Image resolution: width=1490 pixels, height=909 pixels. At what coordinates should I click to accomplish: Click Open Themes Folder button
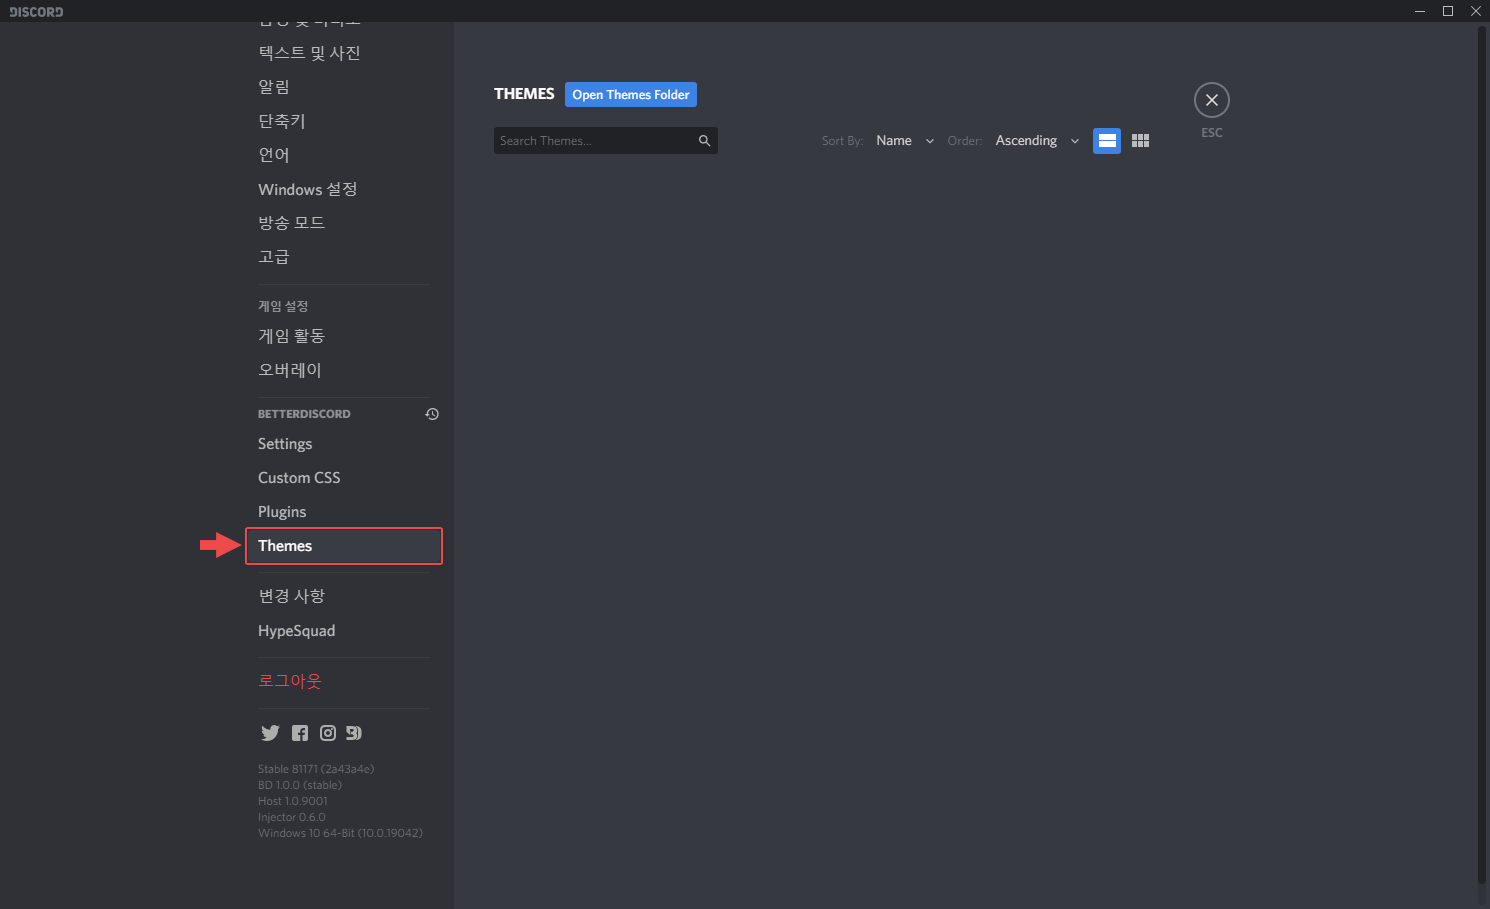tap(631, 95)
